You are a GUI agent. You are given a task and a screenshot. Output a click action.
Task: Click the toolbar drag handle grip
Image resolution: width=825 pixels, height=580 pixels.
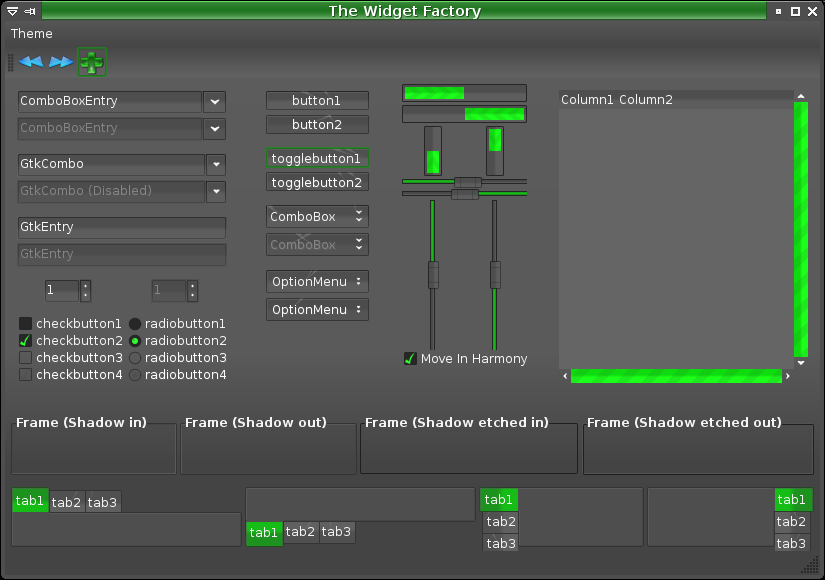pyautogui.click(x=10, y=62)
